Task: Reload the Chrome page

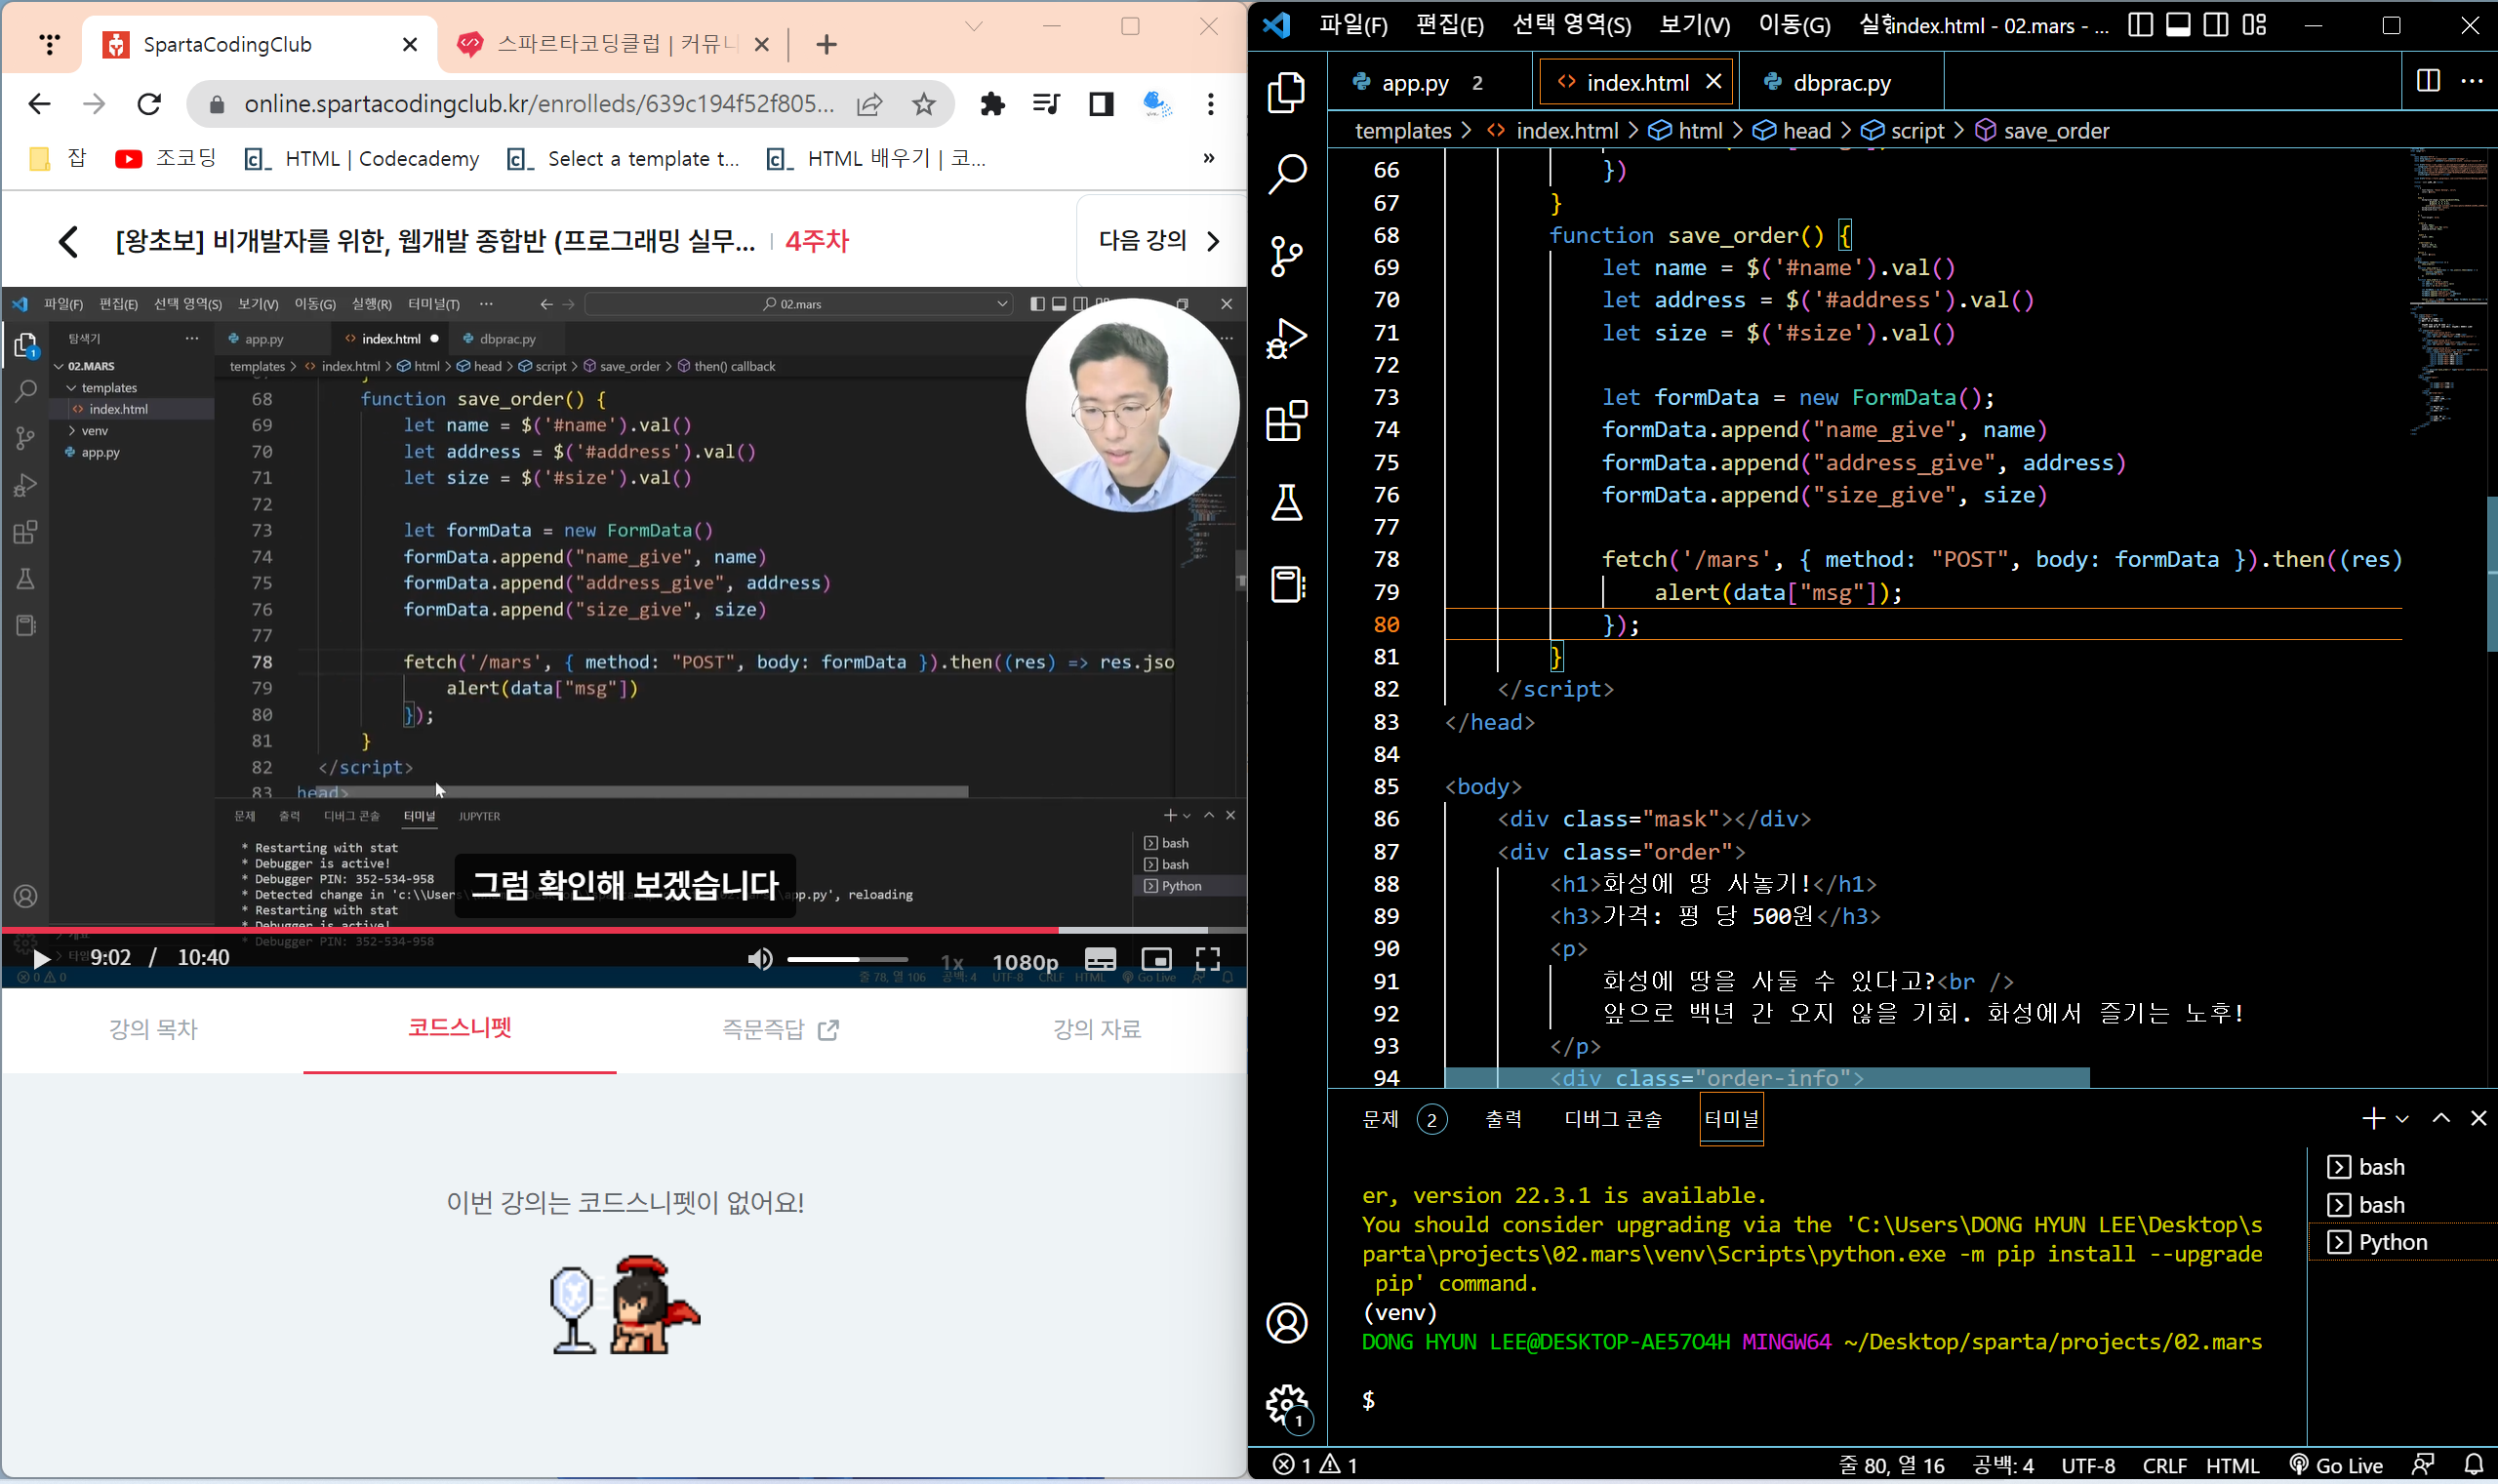Action: click(149, 104)
